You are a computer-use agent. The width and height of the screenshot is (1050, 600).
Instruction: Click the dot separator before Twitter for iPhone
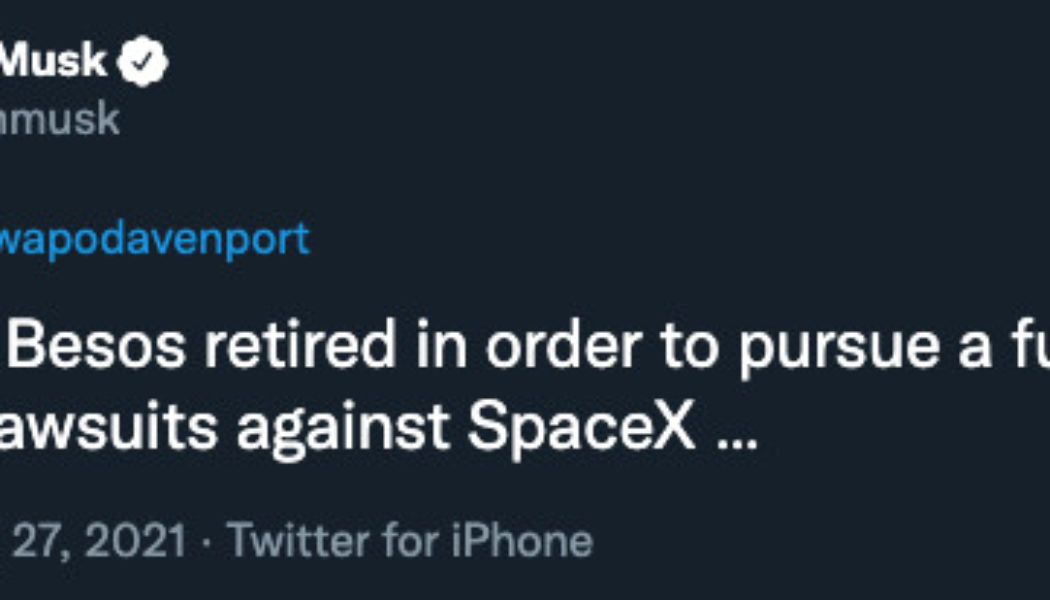tap(205, 540)
